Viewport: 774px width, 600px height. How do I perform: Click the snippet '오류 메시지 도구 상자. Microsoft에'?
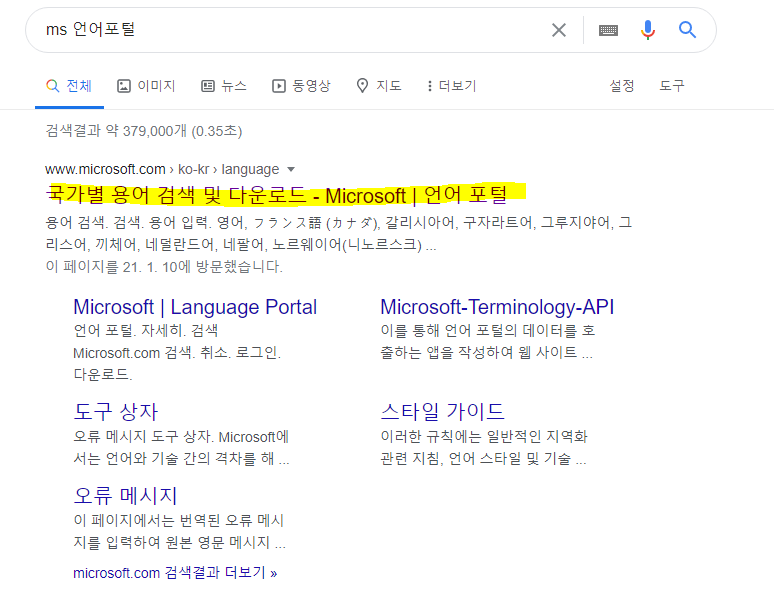181,448
